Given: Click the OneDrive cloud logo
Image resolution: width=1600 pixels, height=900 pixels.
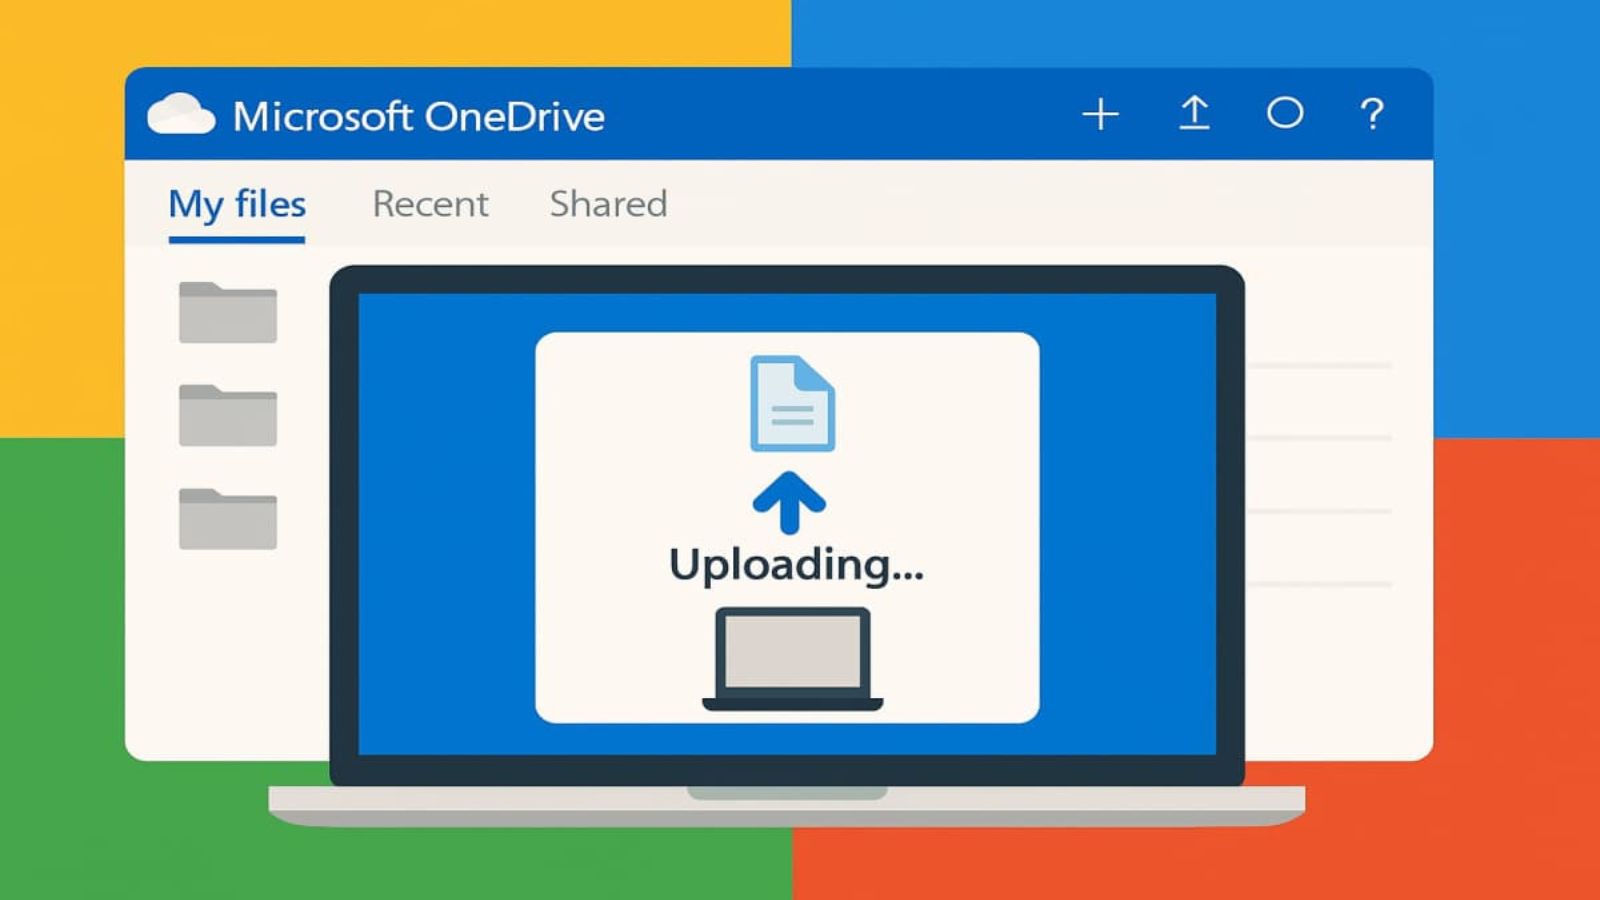Looking at the screenshot, I should click(x=181, y=114).
